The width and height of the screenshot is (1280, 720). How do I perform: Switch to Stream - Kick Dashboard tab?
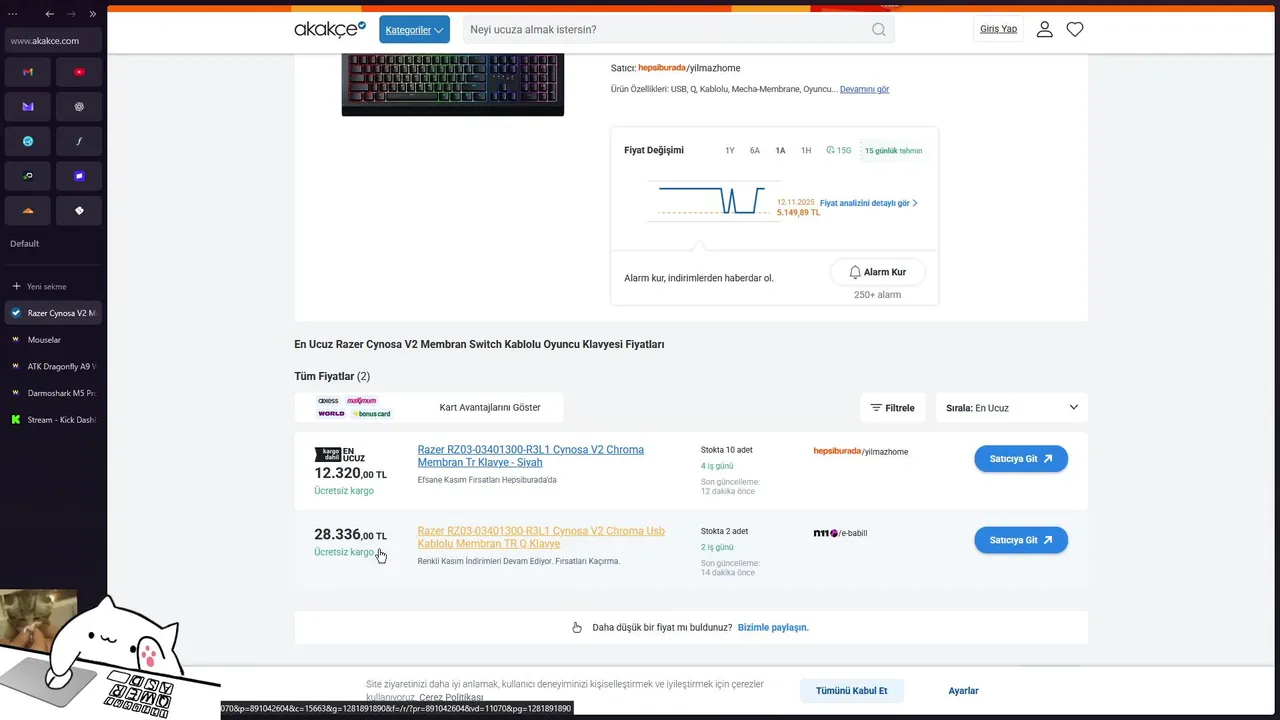[x=53, y=420]
